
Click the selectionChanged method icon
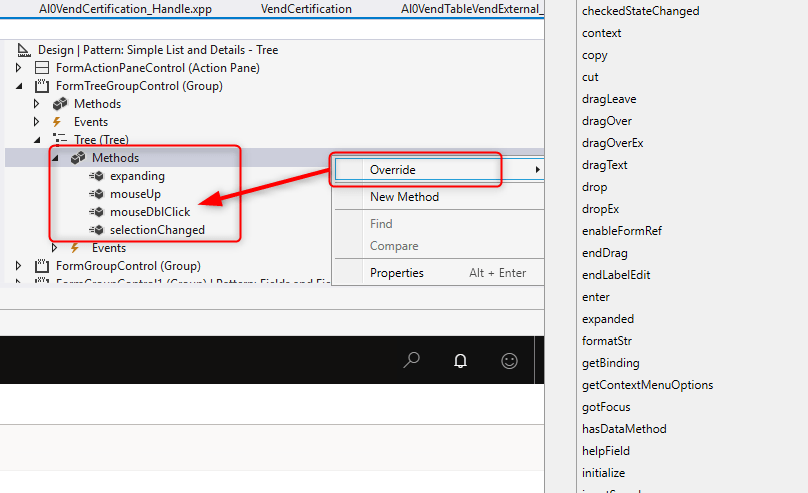pos(97,230)
